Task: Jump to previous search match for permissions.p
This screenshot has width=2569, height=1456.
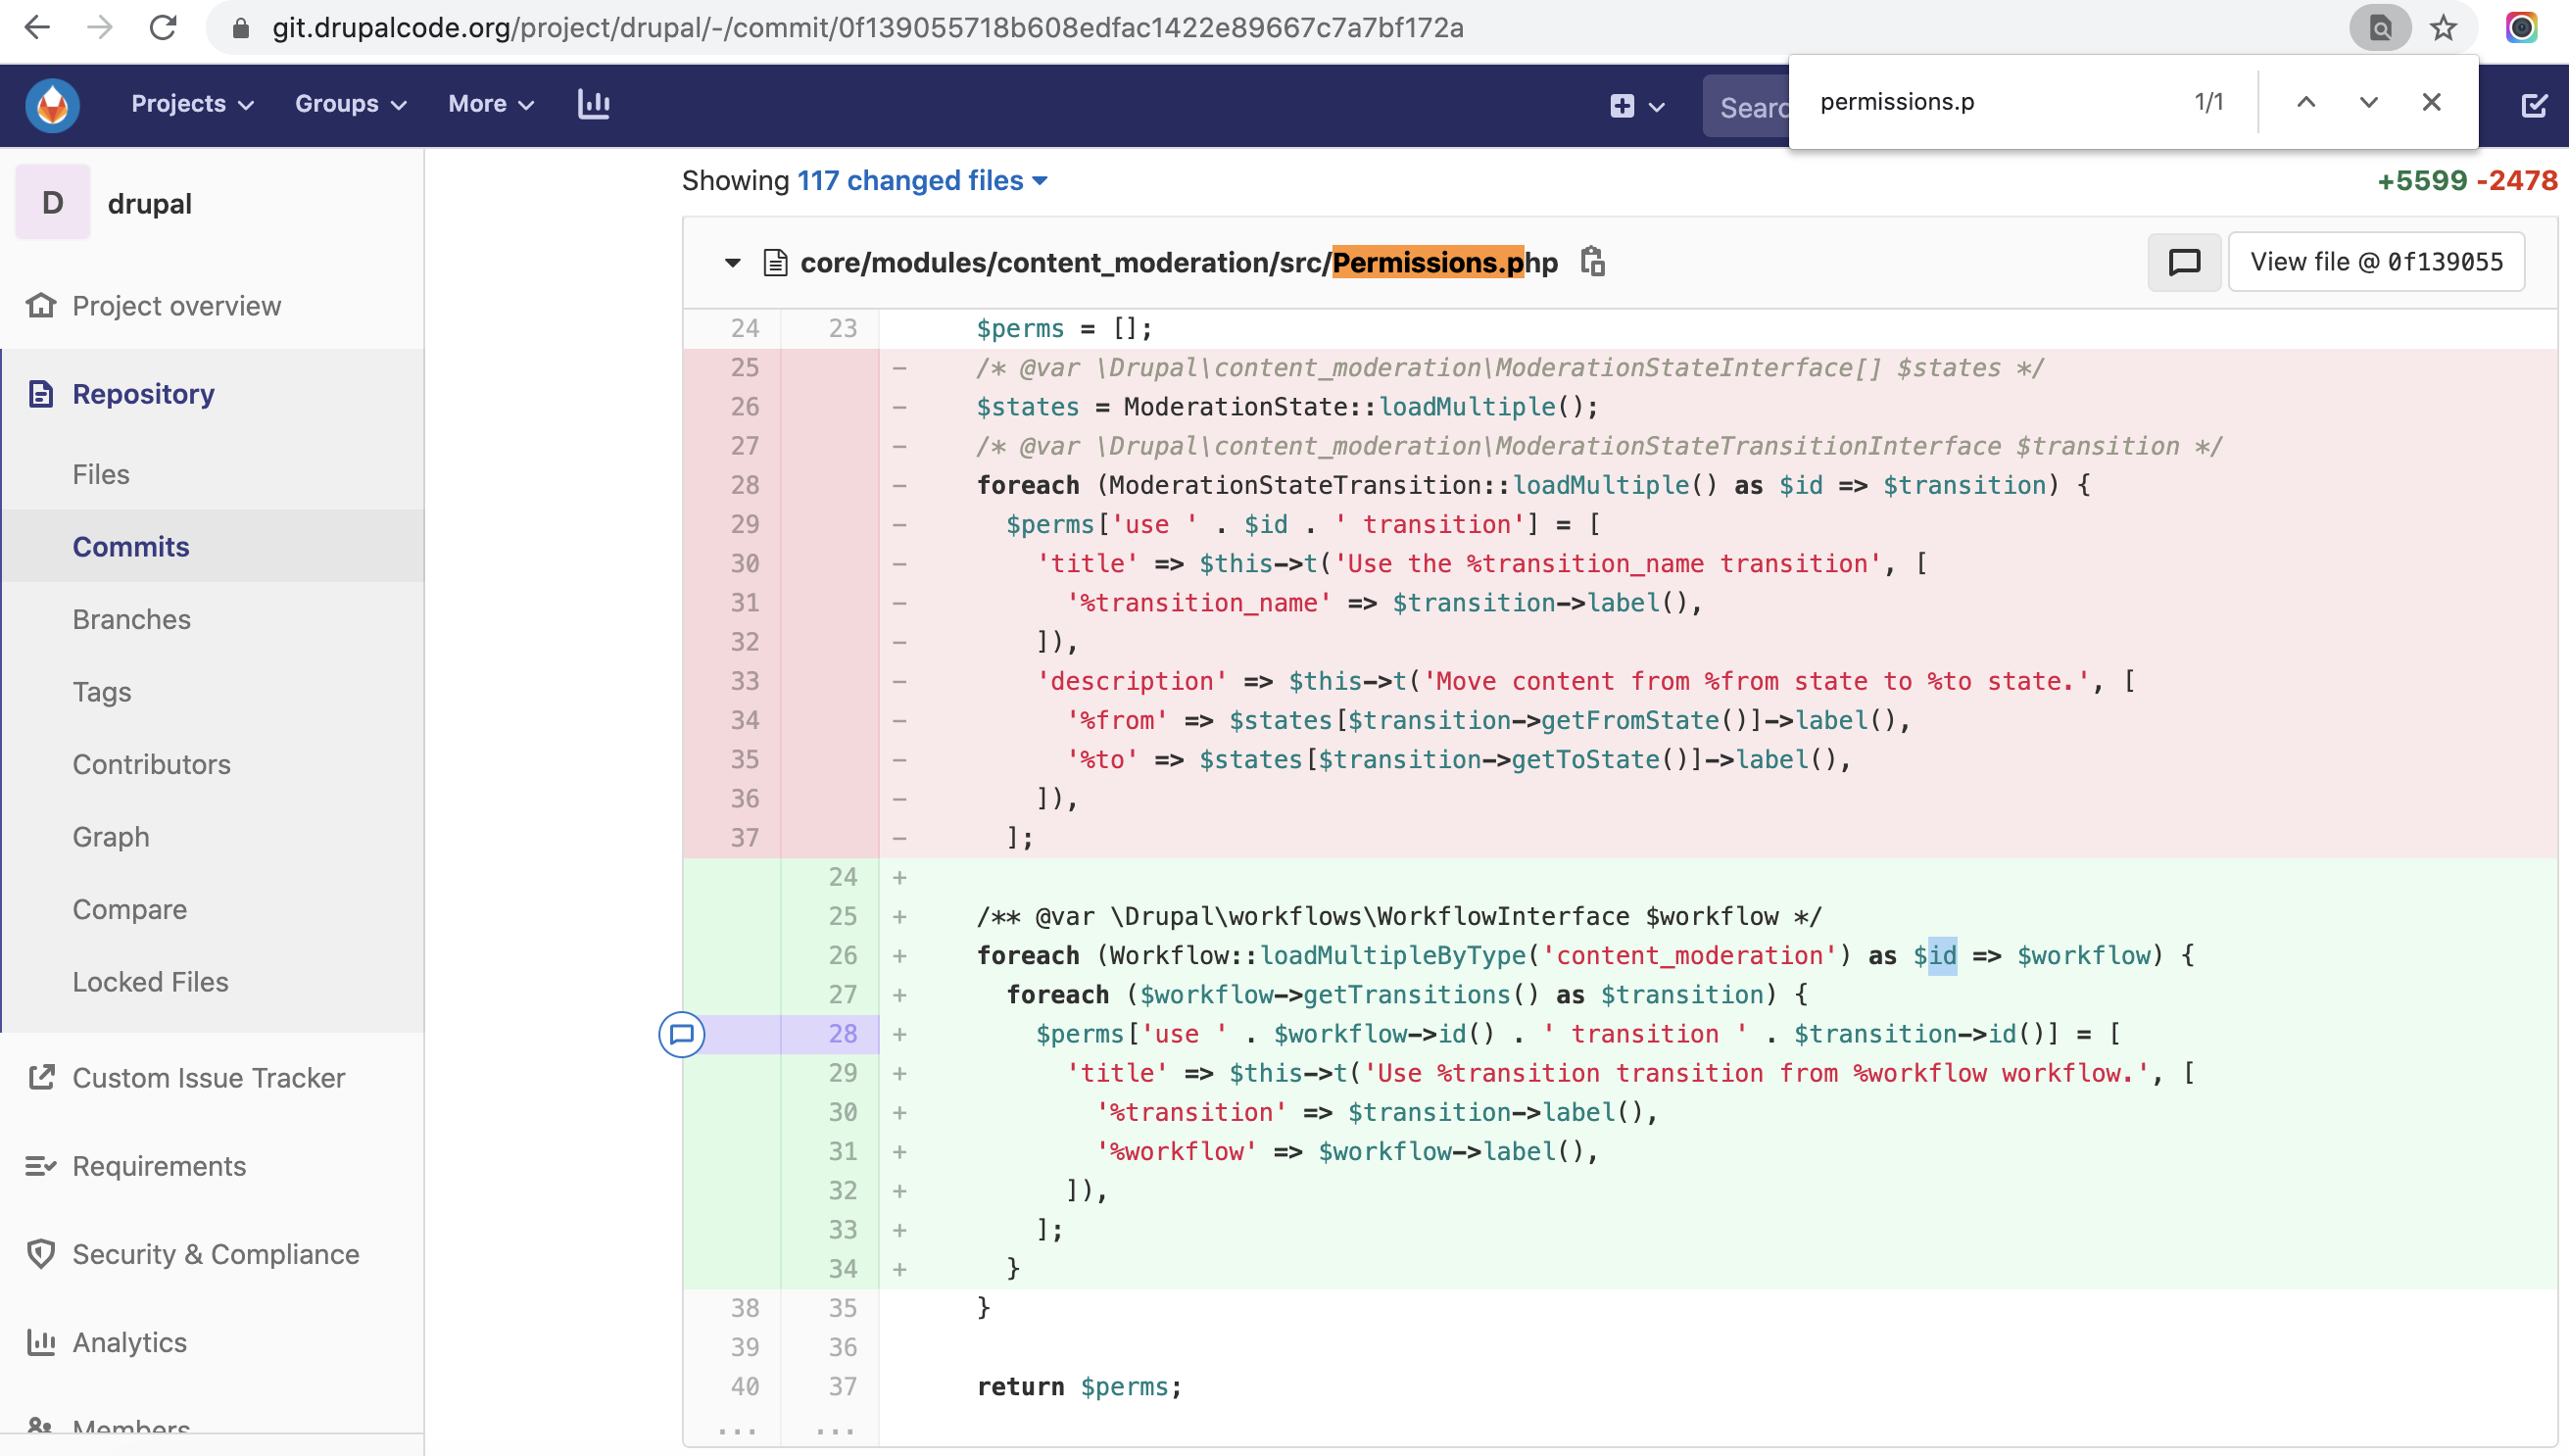Action: (x=2306, y=102)
